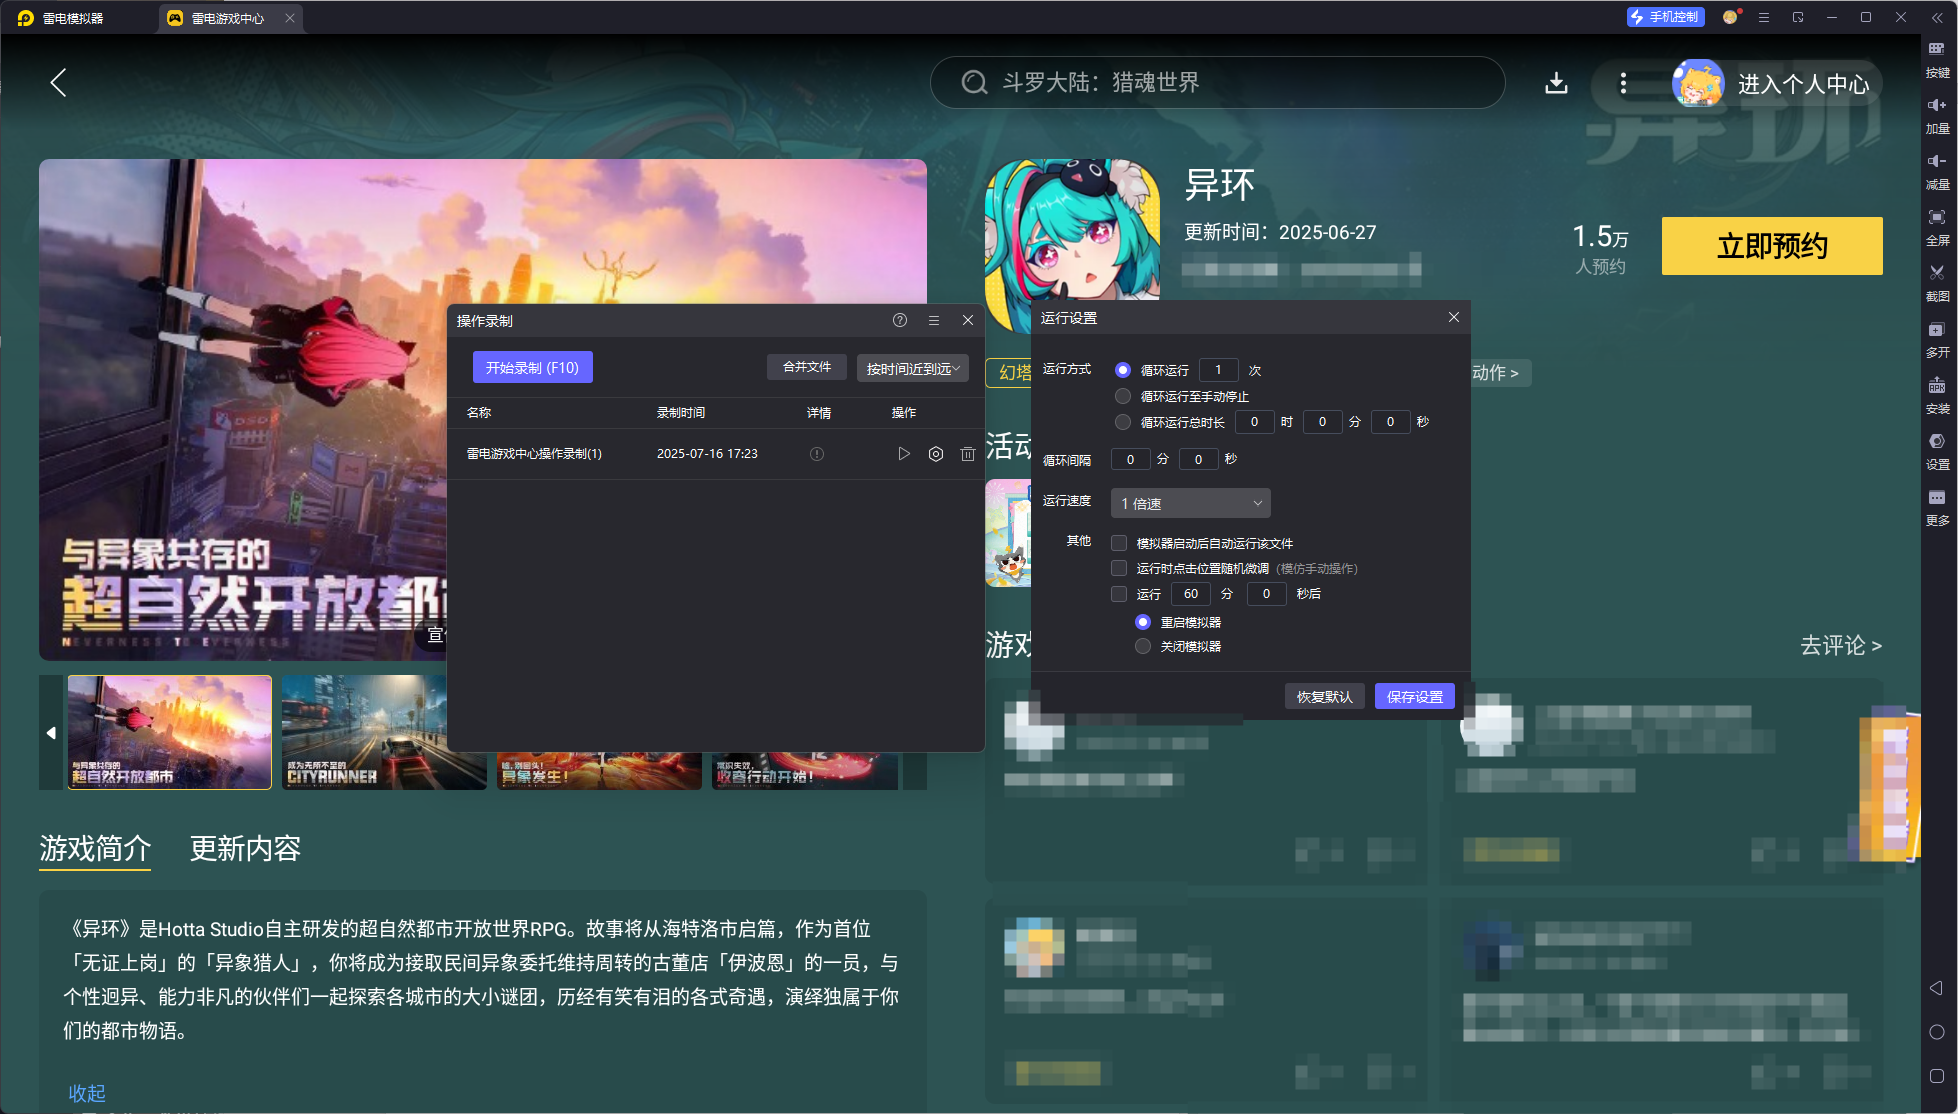Expand the 运行速度 1 倍速 dropdown
The image size is (1958, 1114).
pyautogui.click(x=1190, y=503)
